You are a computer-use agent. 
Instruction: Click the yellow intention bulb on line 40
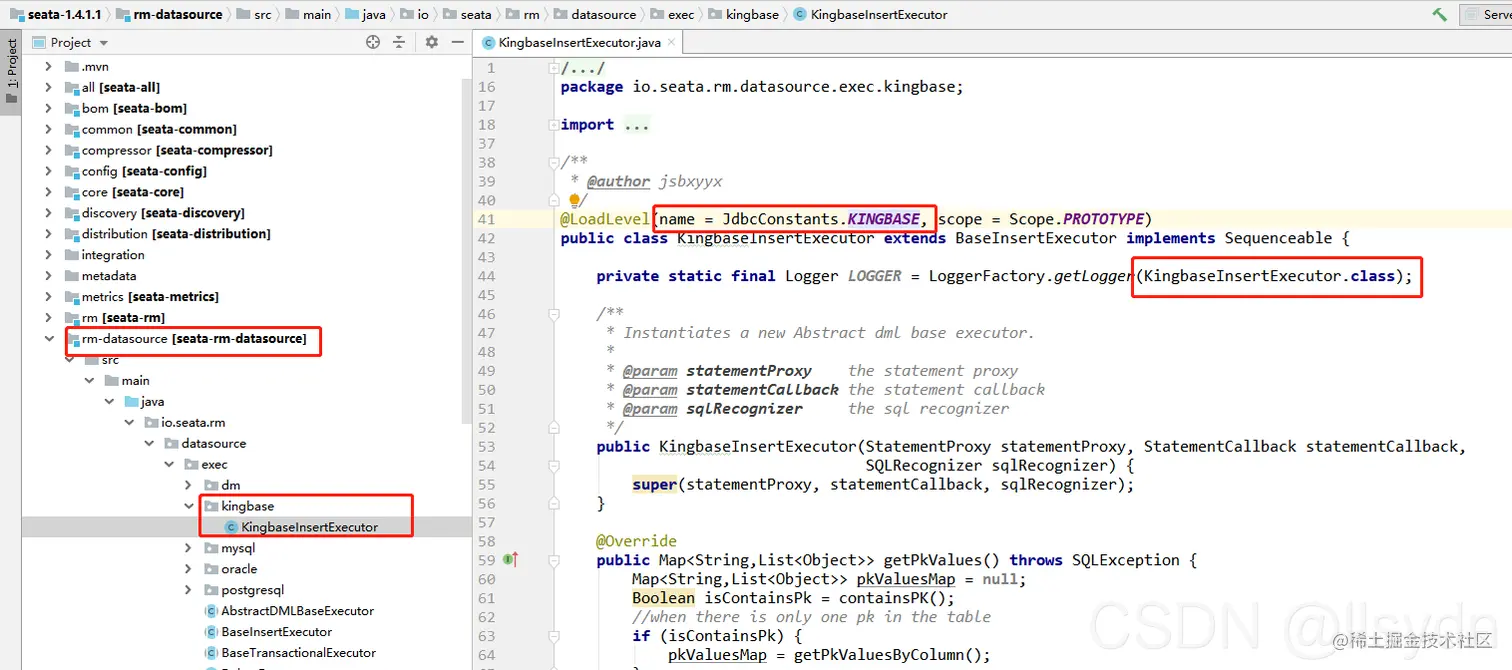coord(575,202)
